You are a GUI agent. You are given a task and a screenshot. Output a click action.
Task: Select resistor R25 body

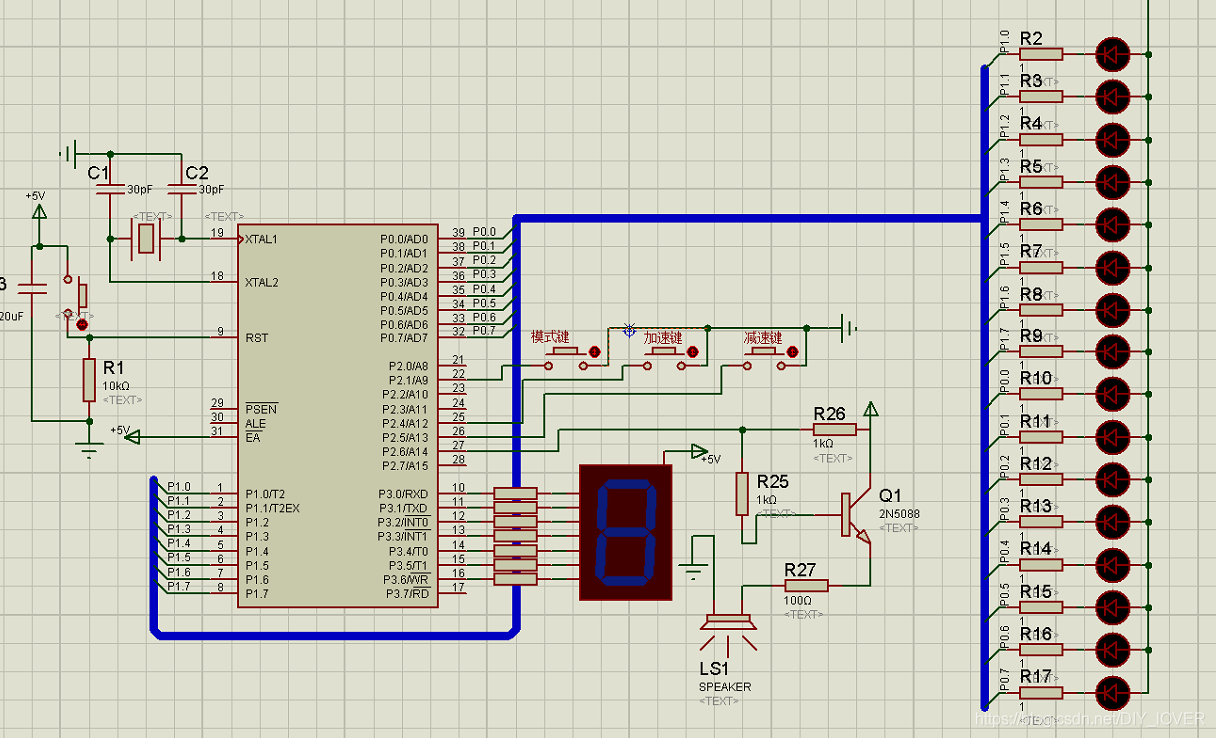tap(742, 494)
